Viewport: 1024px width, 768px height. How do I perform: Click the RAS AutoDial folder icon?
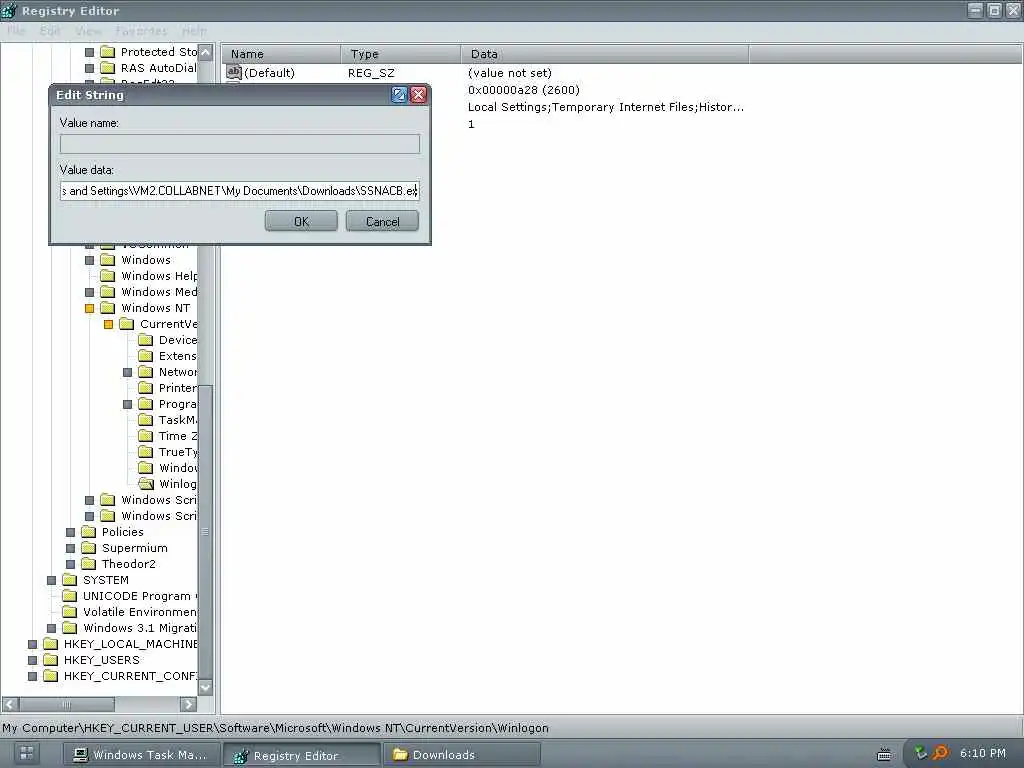[108, 68]
